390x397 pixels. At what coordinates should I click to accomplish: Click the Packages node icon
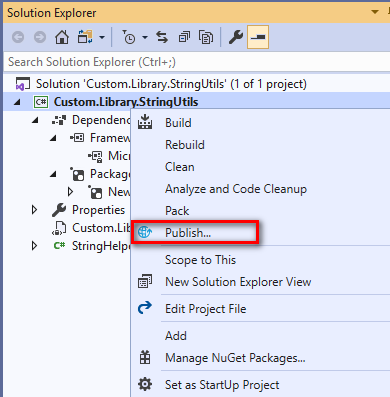click(x=77, y=174)
